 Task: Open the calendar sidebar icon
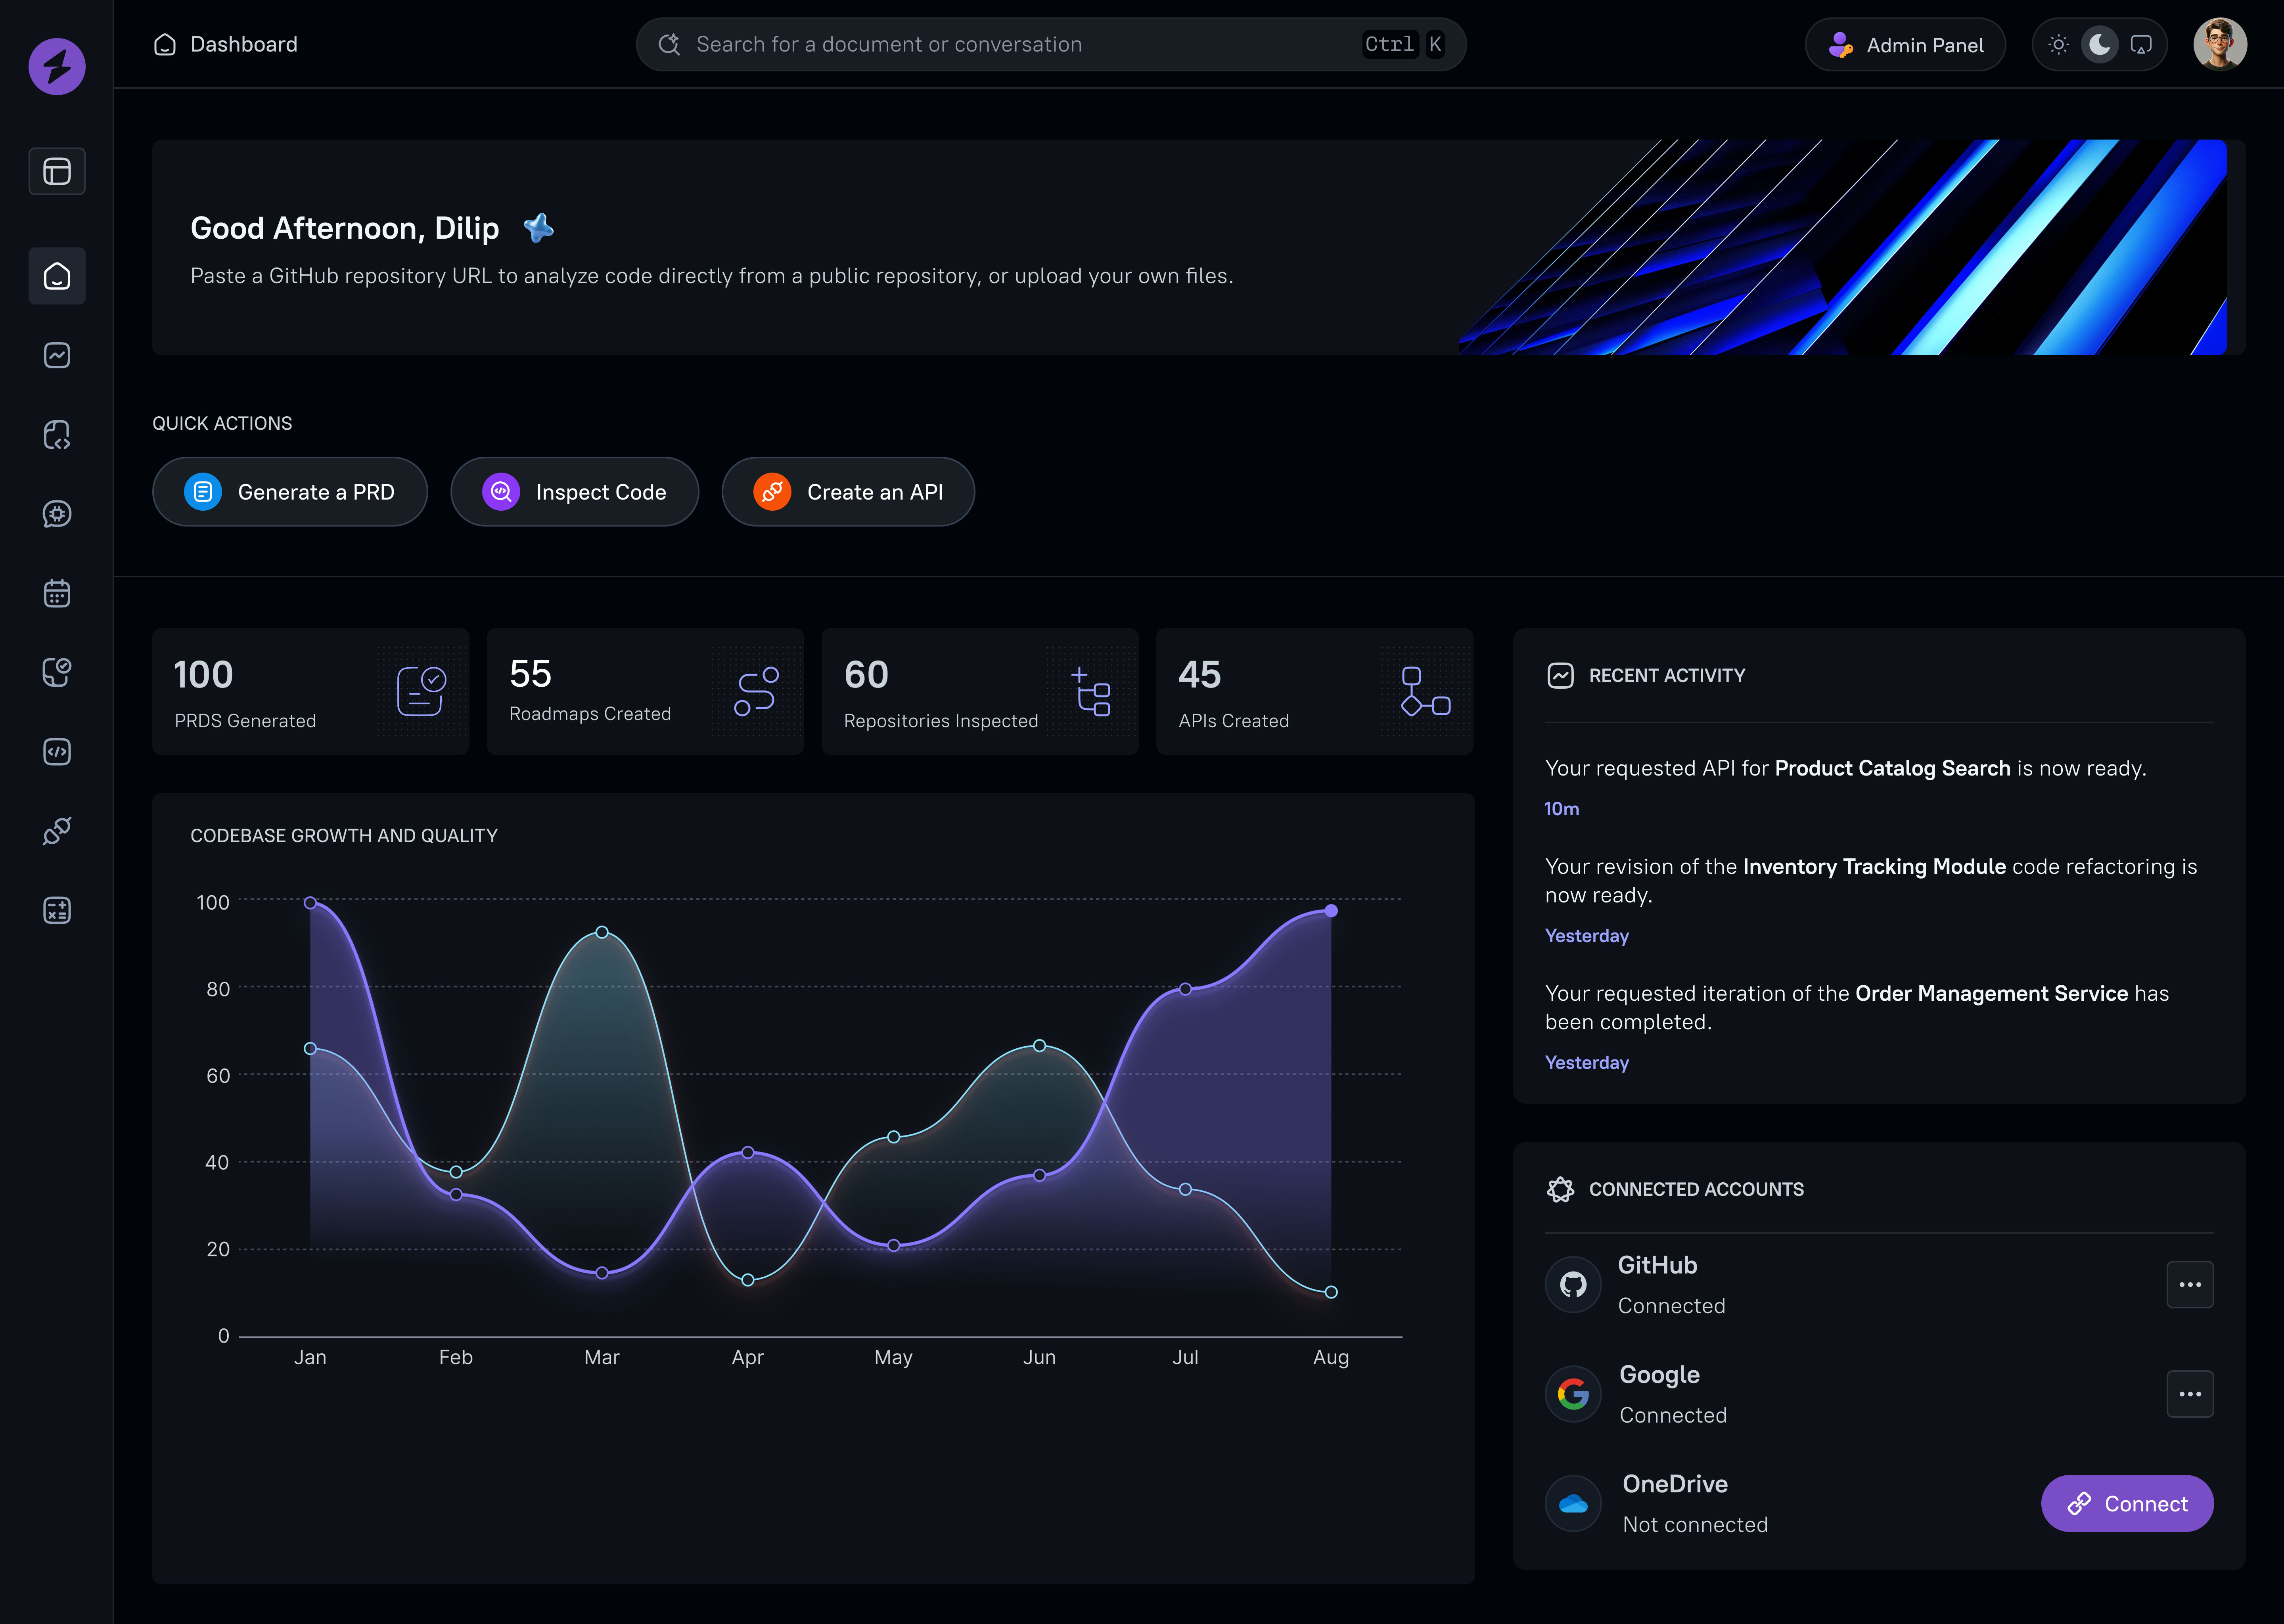[57, 593]
